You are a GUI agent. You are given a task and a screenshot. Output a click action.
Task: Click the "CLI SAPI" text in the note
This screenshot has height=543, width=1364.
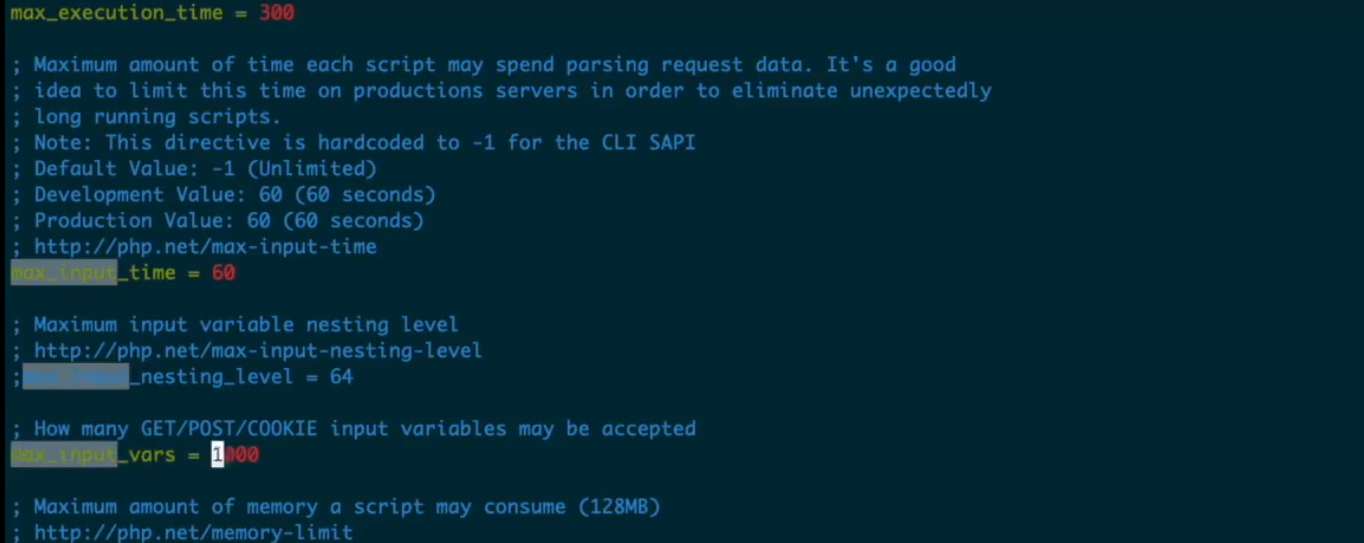[648, 142]
